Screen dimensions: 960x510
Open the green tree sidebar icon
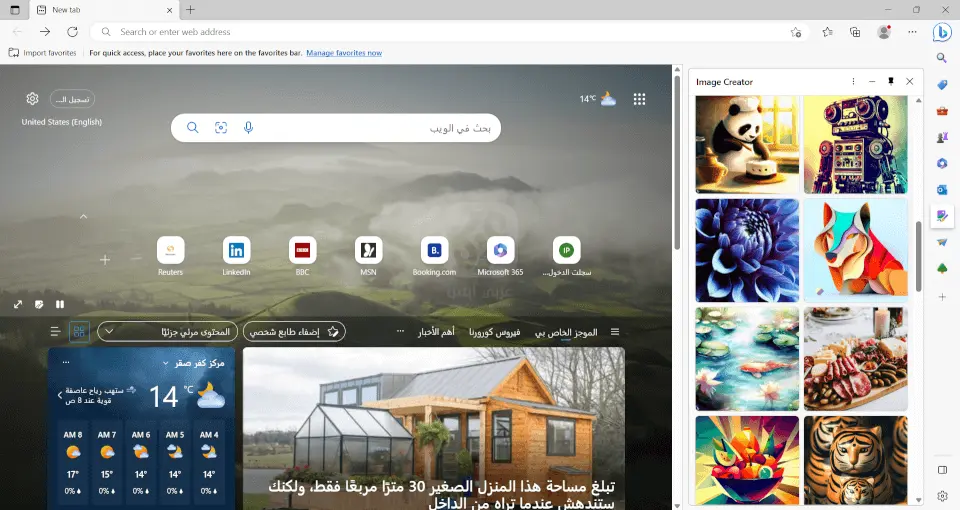point(942,269)
